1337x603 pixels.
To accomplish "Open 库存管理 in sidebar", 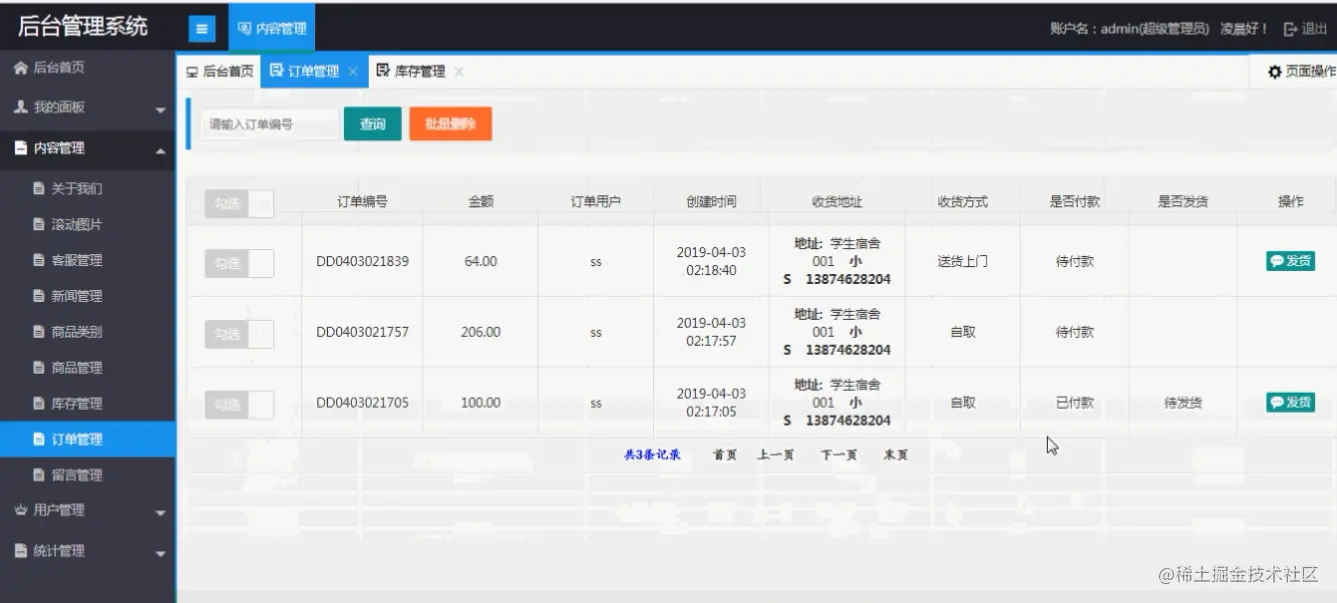I will click(x=88, y=403).
